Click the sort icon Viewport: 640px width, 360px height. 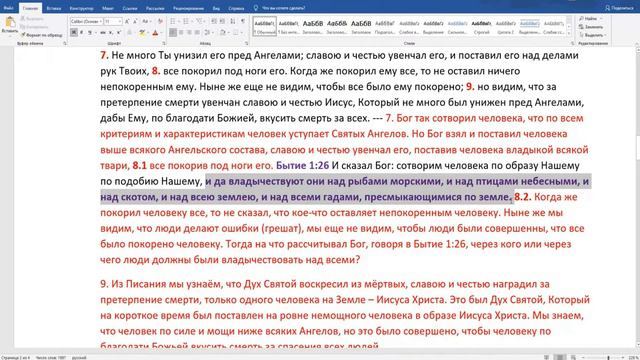click(233, 21)
